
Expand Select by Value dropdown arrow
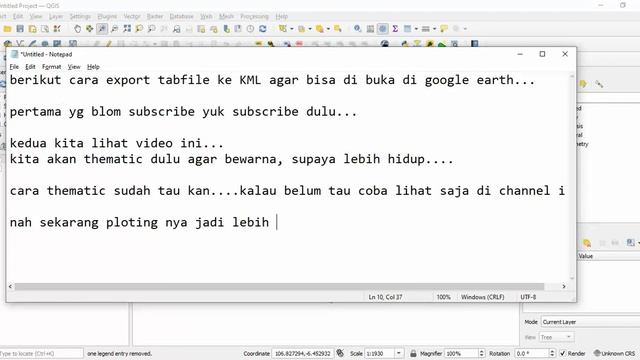(x=310, y=29)
